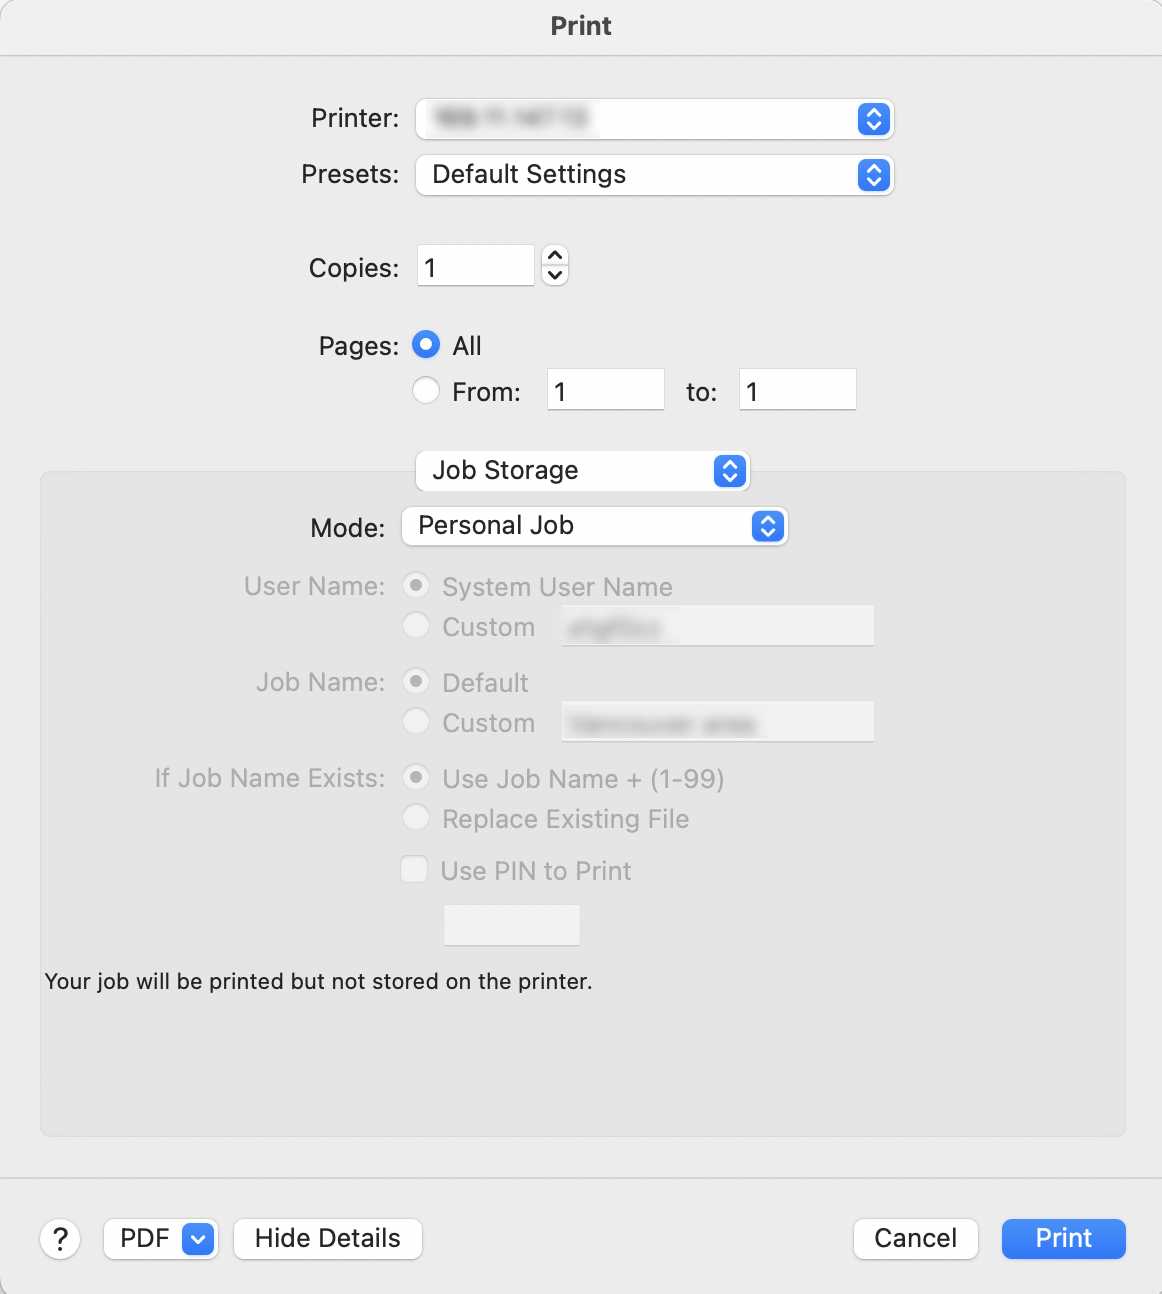1162x1294 pixels.
Task: Expand the Presets dropdown
Action: (x=654, y=175)
